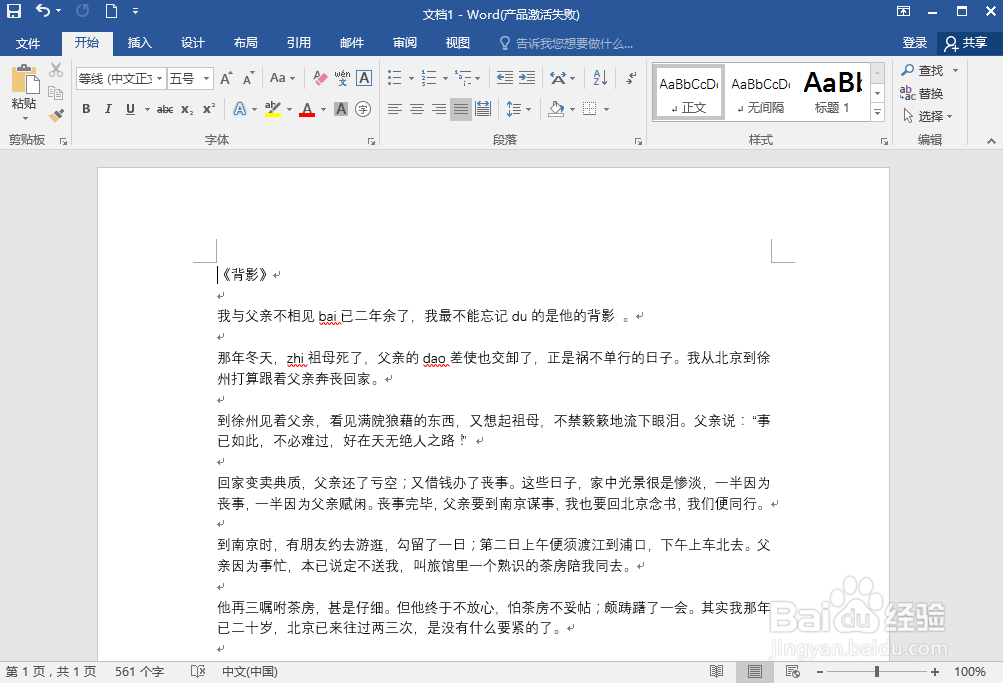Toggle italic formatting
Viewport: 1003px width, 683px height.
(108, 109)
